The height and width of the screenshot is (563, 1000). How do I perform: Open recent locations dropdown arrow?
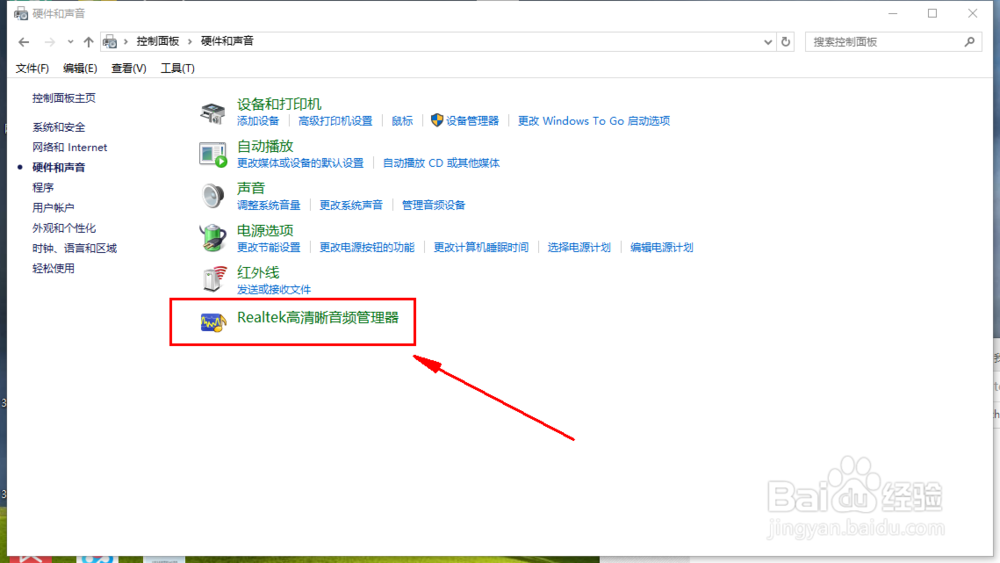[70, 42]
